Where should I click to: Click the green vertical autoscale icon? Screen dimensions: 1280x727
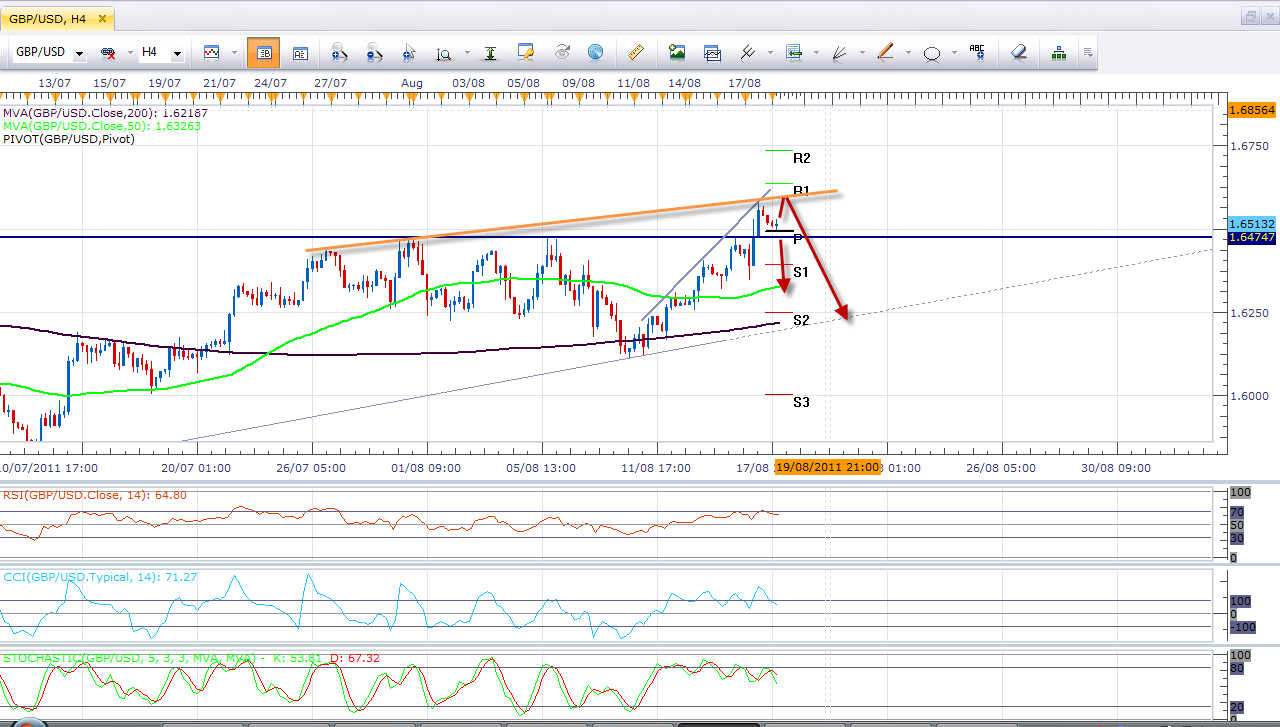(490, 52)
